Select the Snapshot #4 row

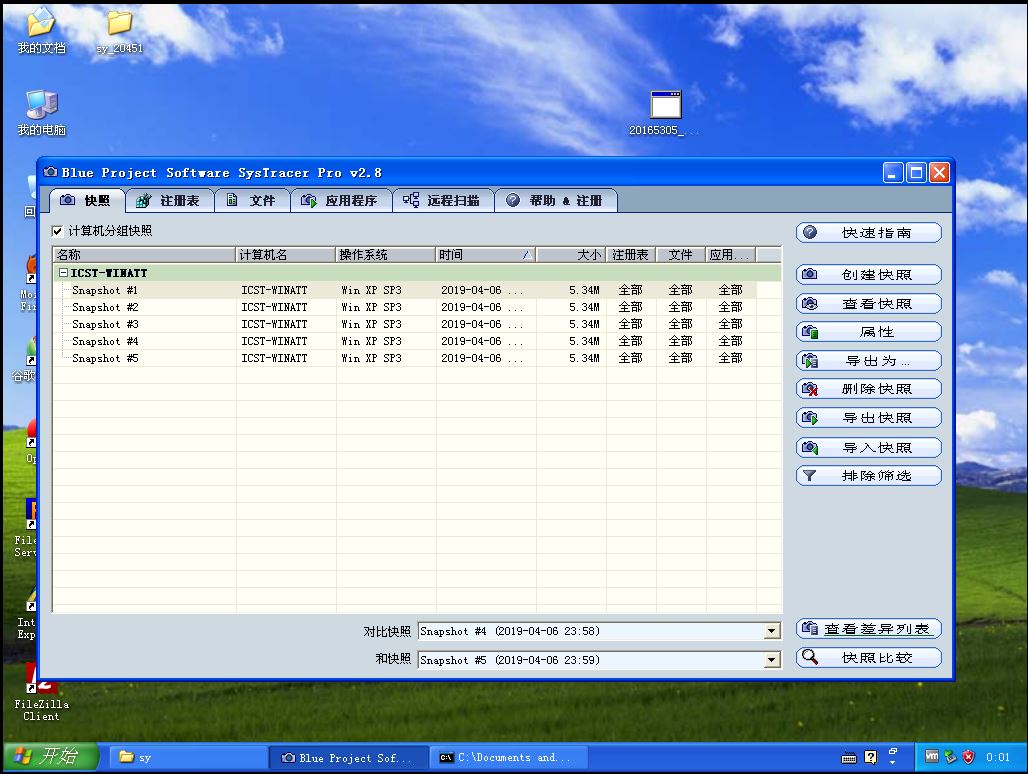pos(417,341)
